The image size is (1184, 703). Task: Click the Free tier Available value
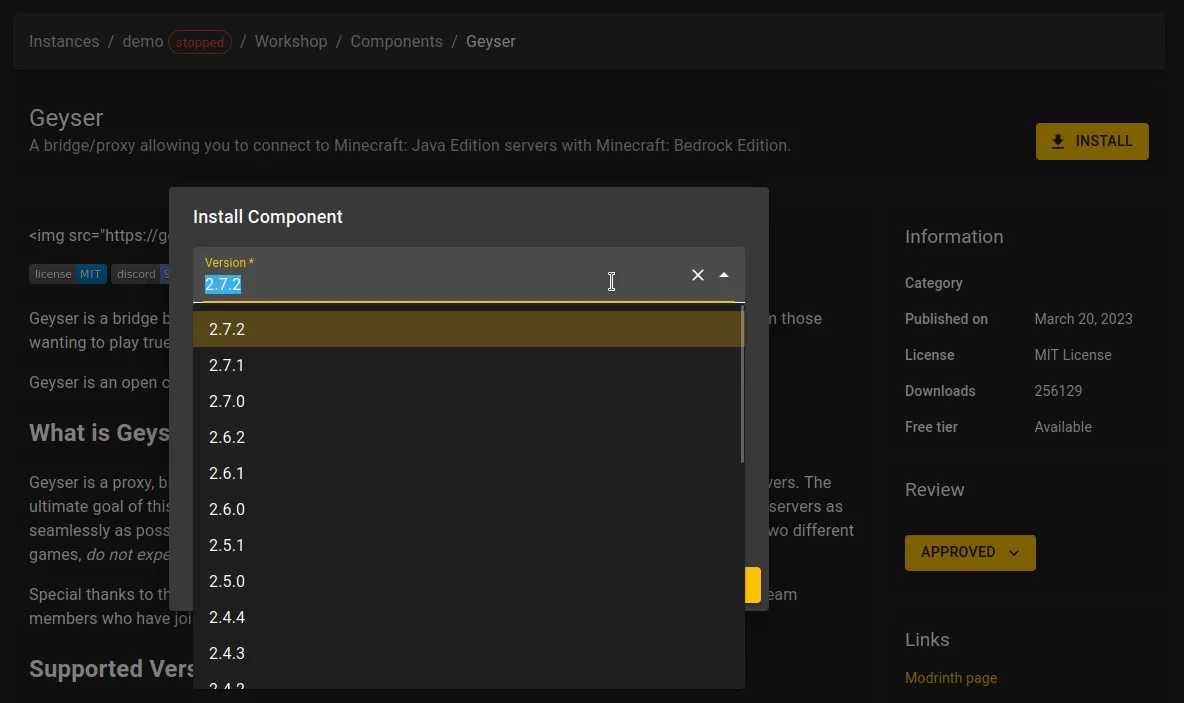coord(1062,427)
